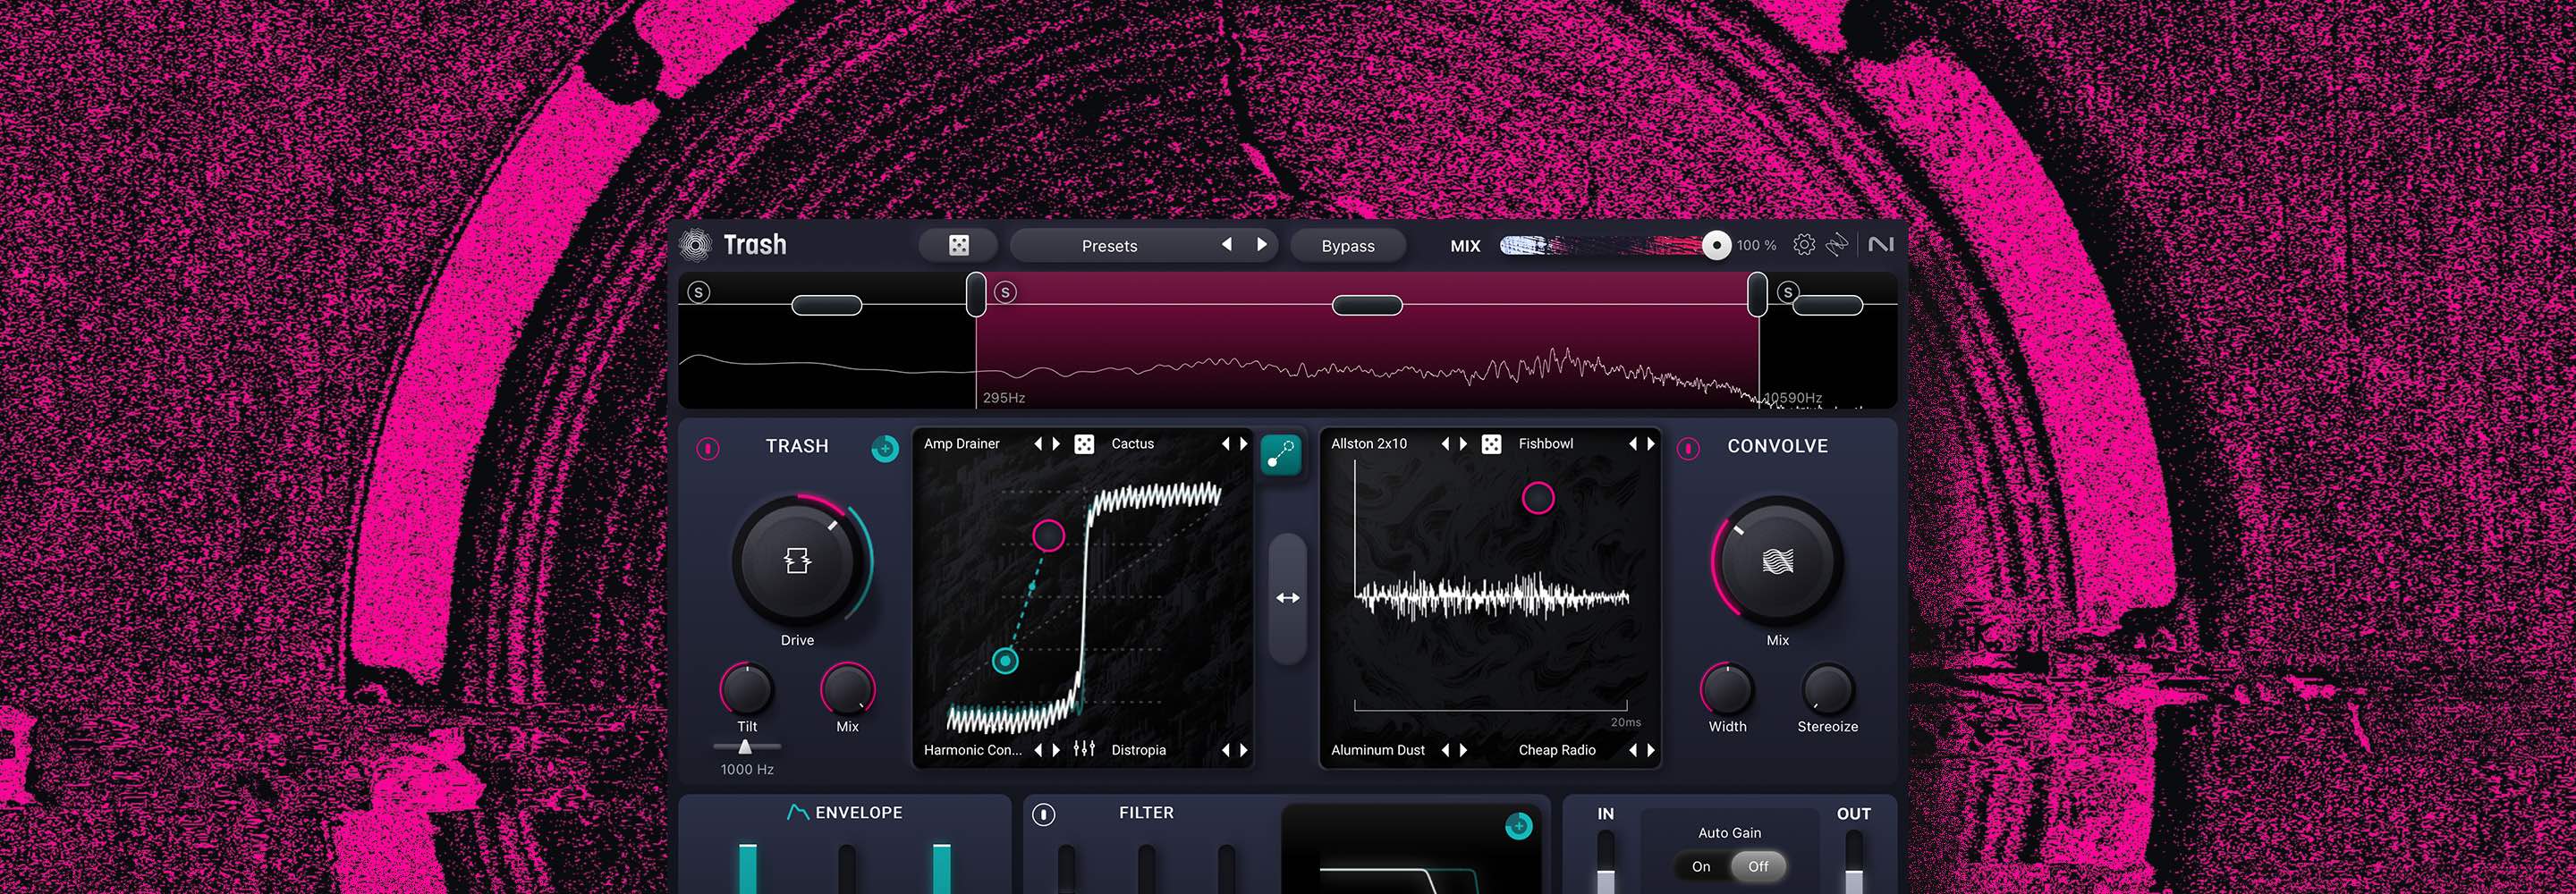Screen dimensions: 2576x894
Task: Click the 295Hz crossover handle
Action: pos(976,295)
